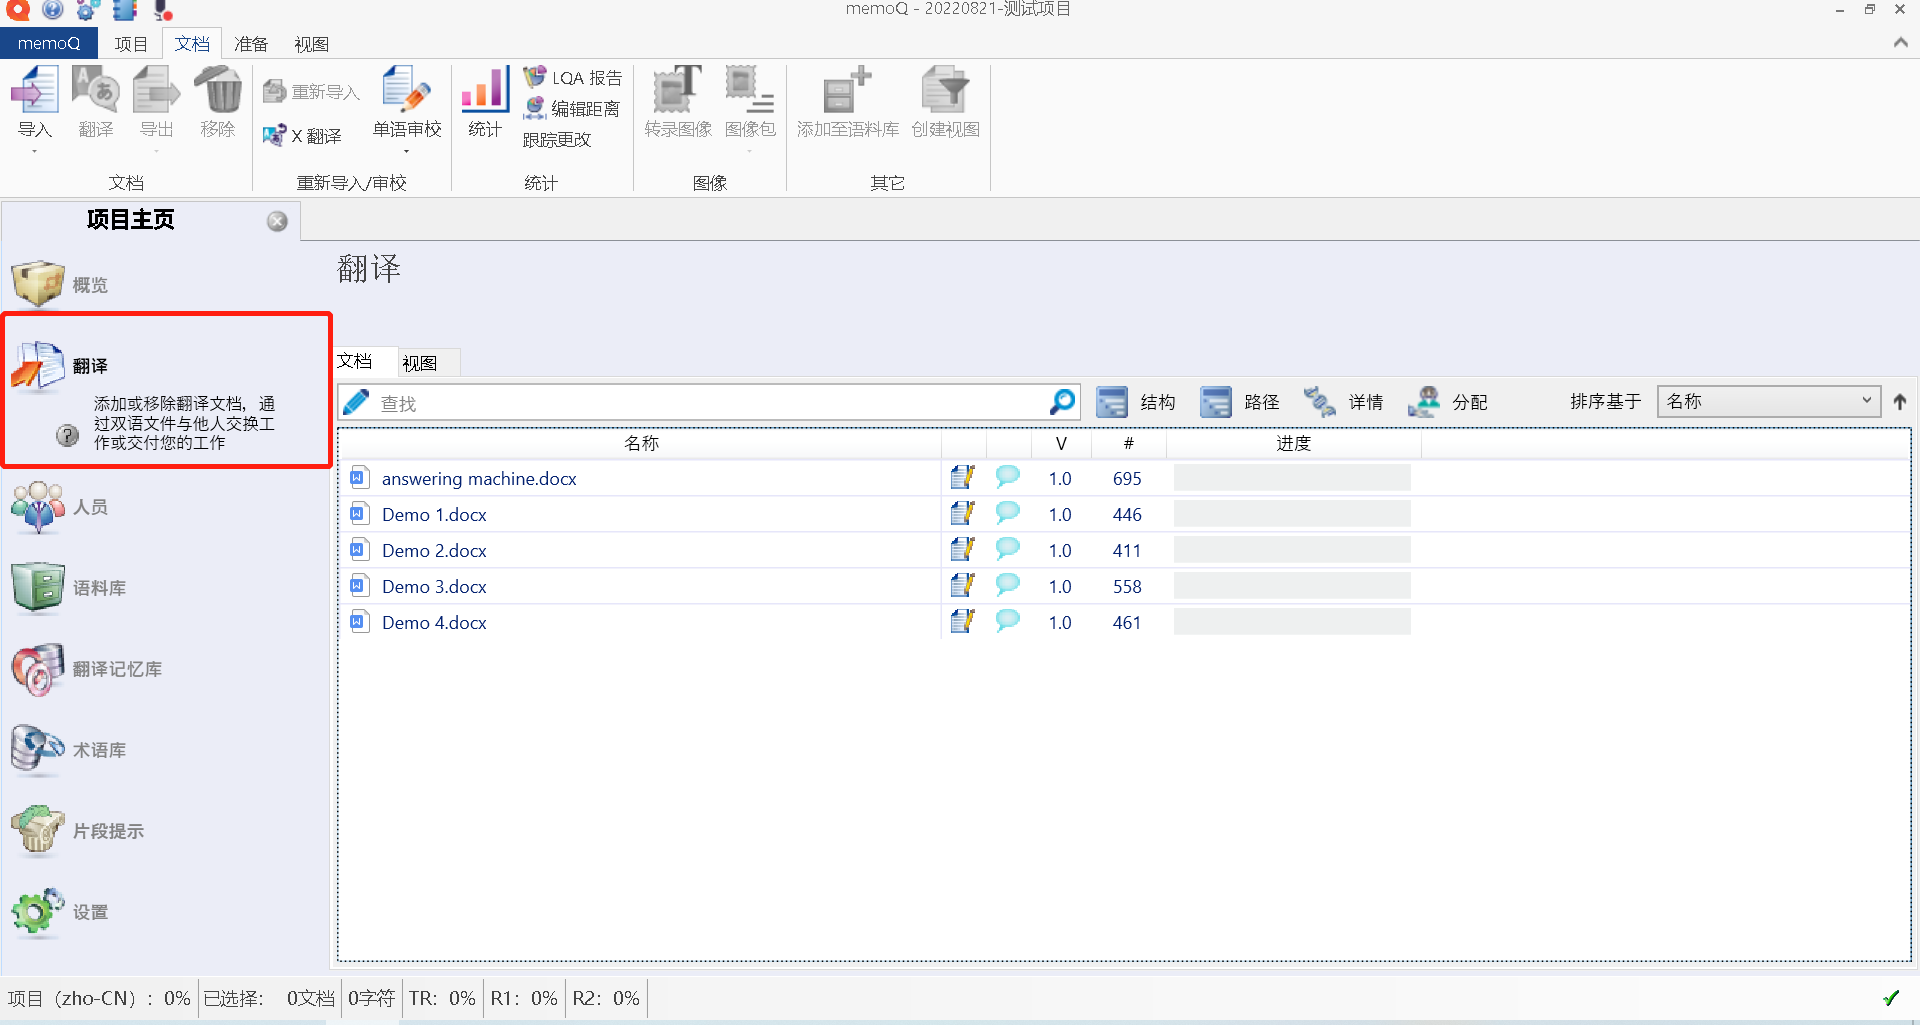Click the comment bubble for Demo 1.docx
The image size is (1920, 1025).
tap(1007, 512)
